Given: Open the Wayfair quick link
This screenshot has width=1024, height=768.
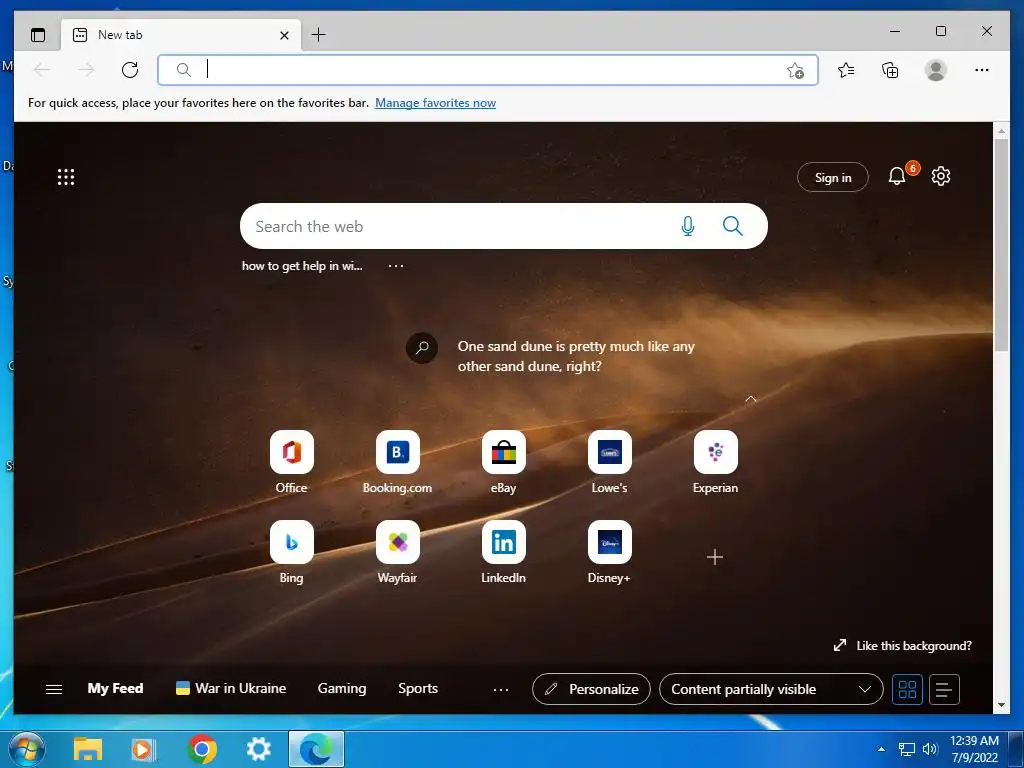Looking at the screenshot, I should pos(398,552).
